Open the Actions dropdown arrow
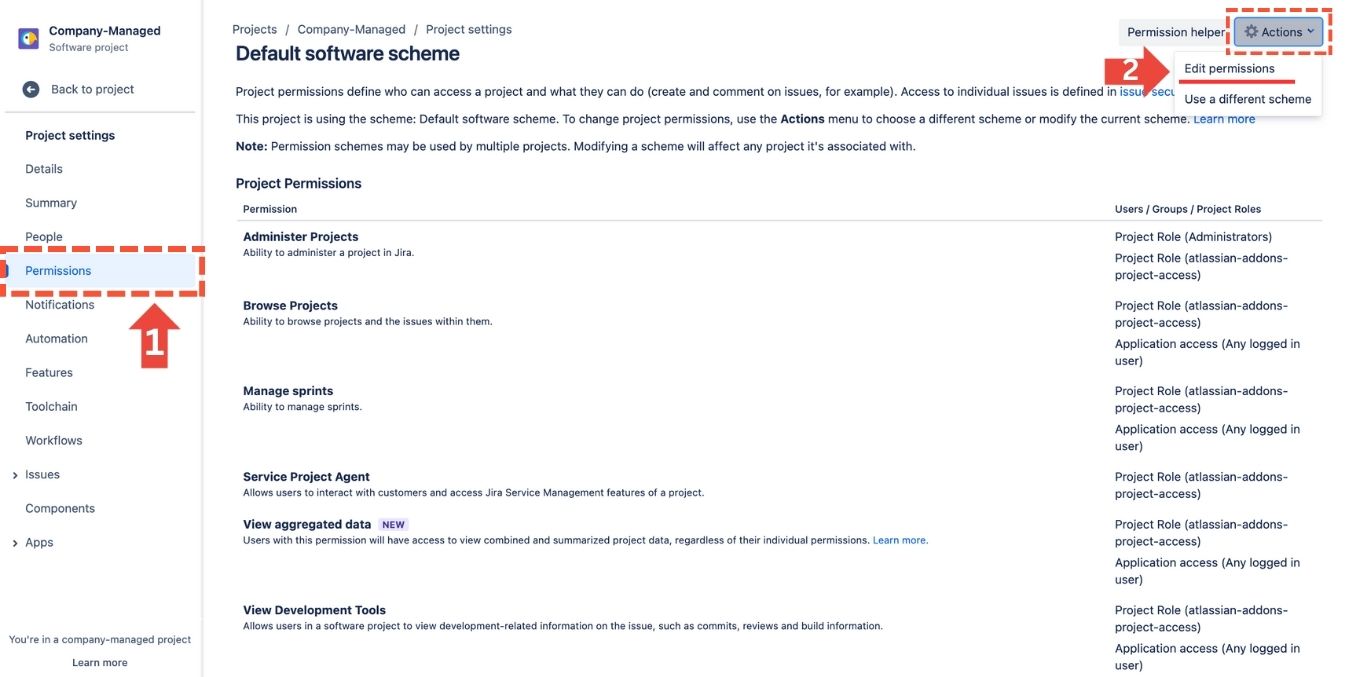Viewport: 1356px width, 677px height. [1311, 32]
